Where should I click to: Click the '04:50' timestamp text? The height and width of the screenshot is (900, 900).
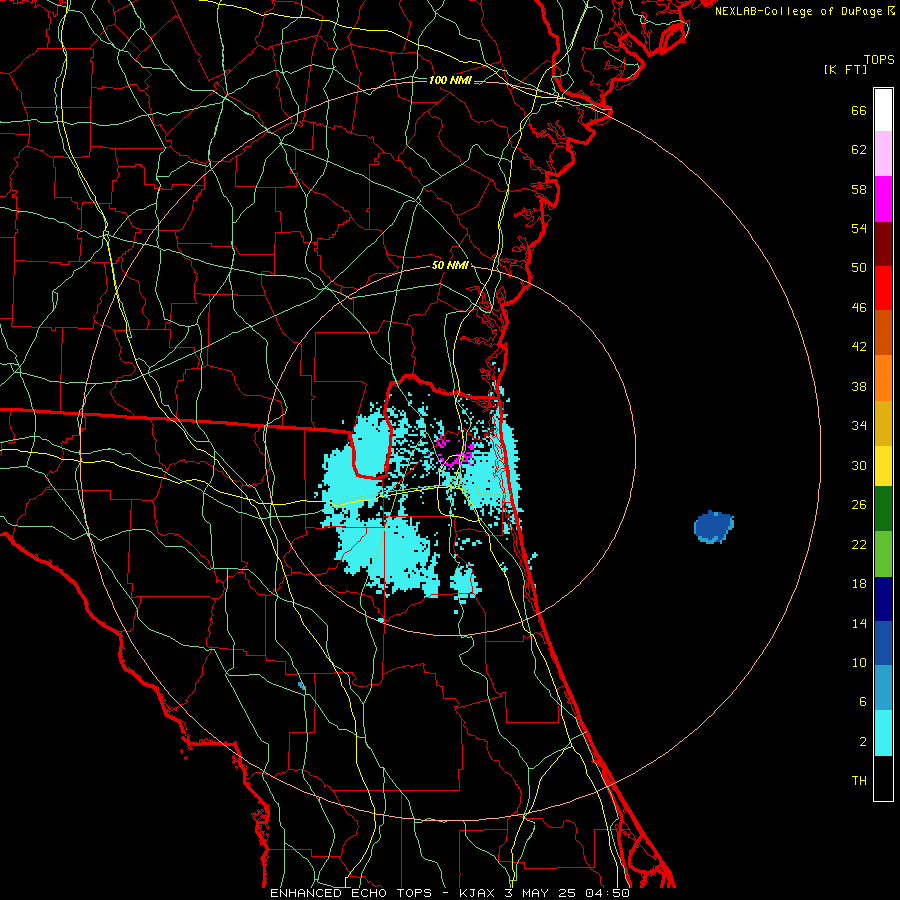[607, 893]
